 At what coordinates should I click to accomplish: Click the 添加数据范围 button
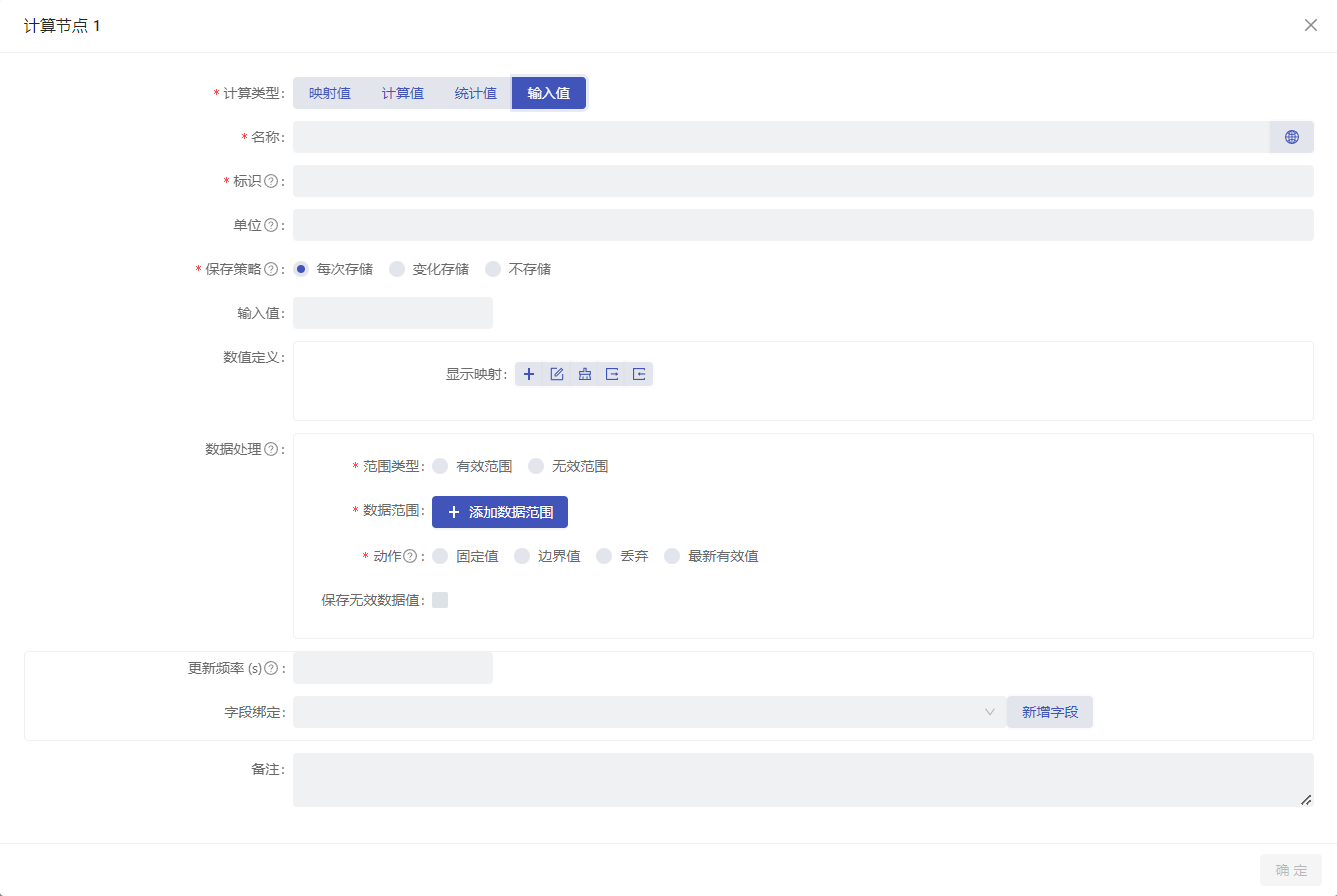tap(500, 512)
